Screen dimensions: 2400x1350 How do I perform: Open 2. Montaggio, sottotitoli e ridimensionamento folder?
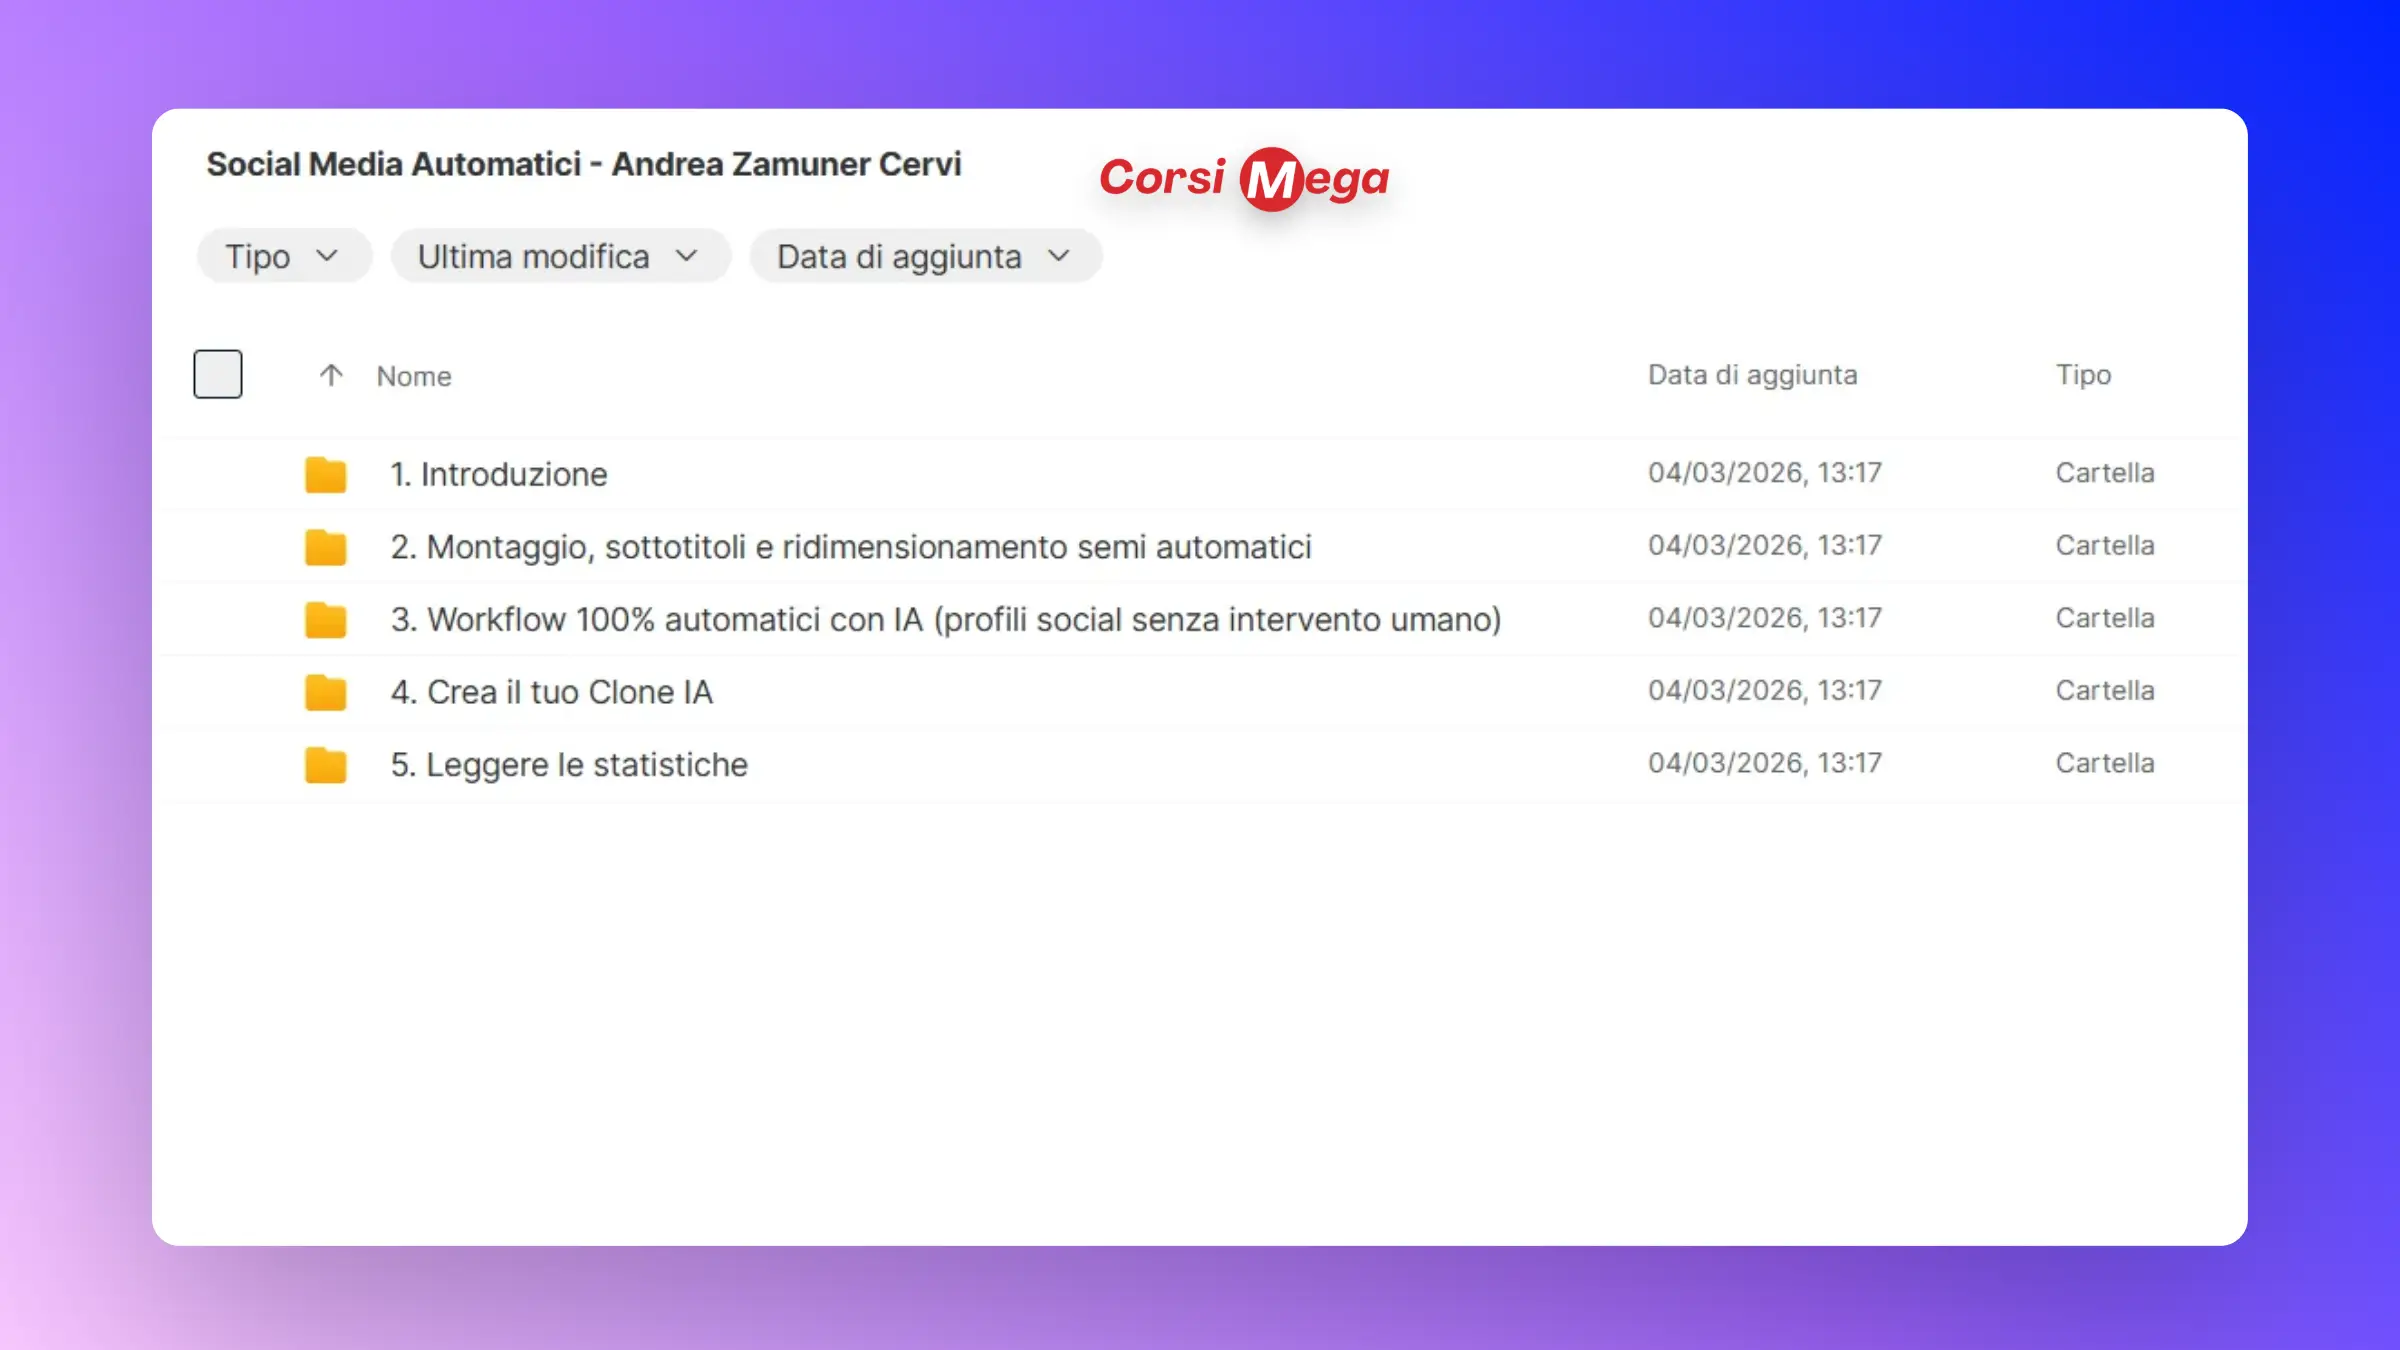850,547
